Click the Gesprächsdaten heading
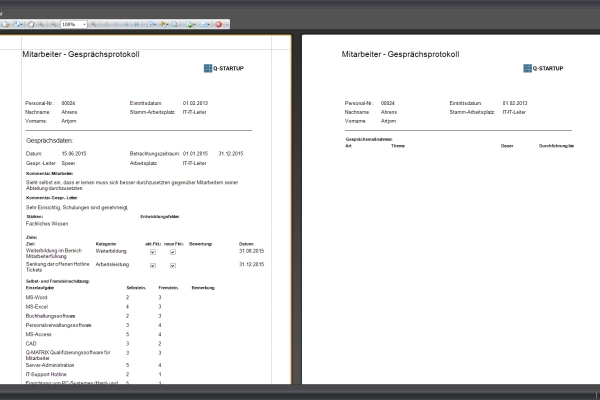Viewport: 600px width, 400px height. 49,140
